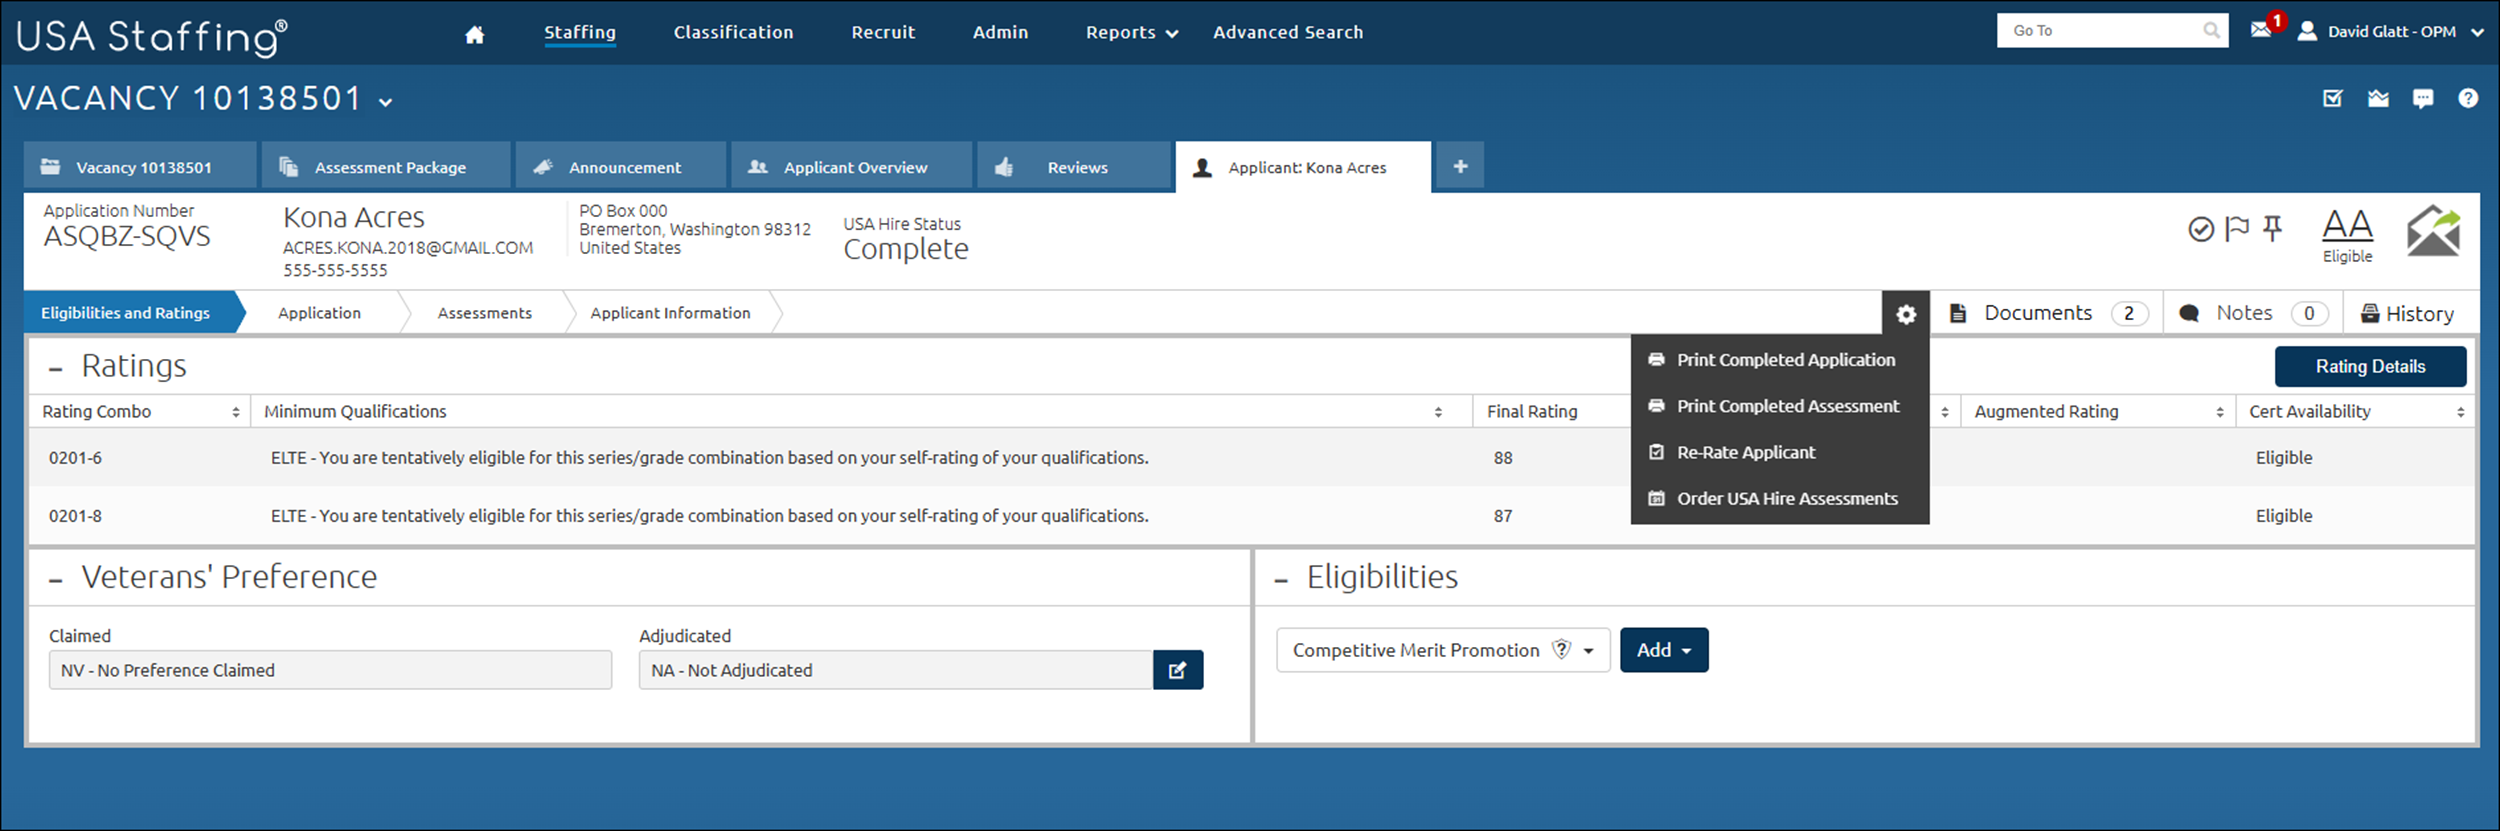Open the mail notifications envelope icon
The height and width of the screenshot is (832, 2500).
tap(2260, 30)
